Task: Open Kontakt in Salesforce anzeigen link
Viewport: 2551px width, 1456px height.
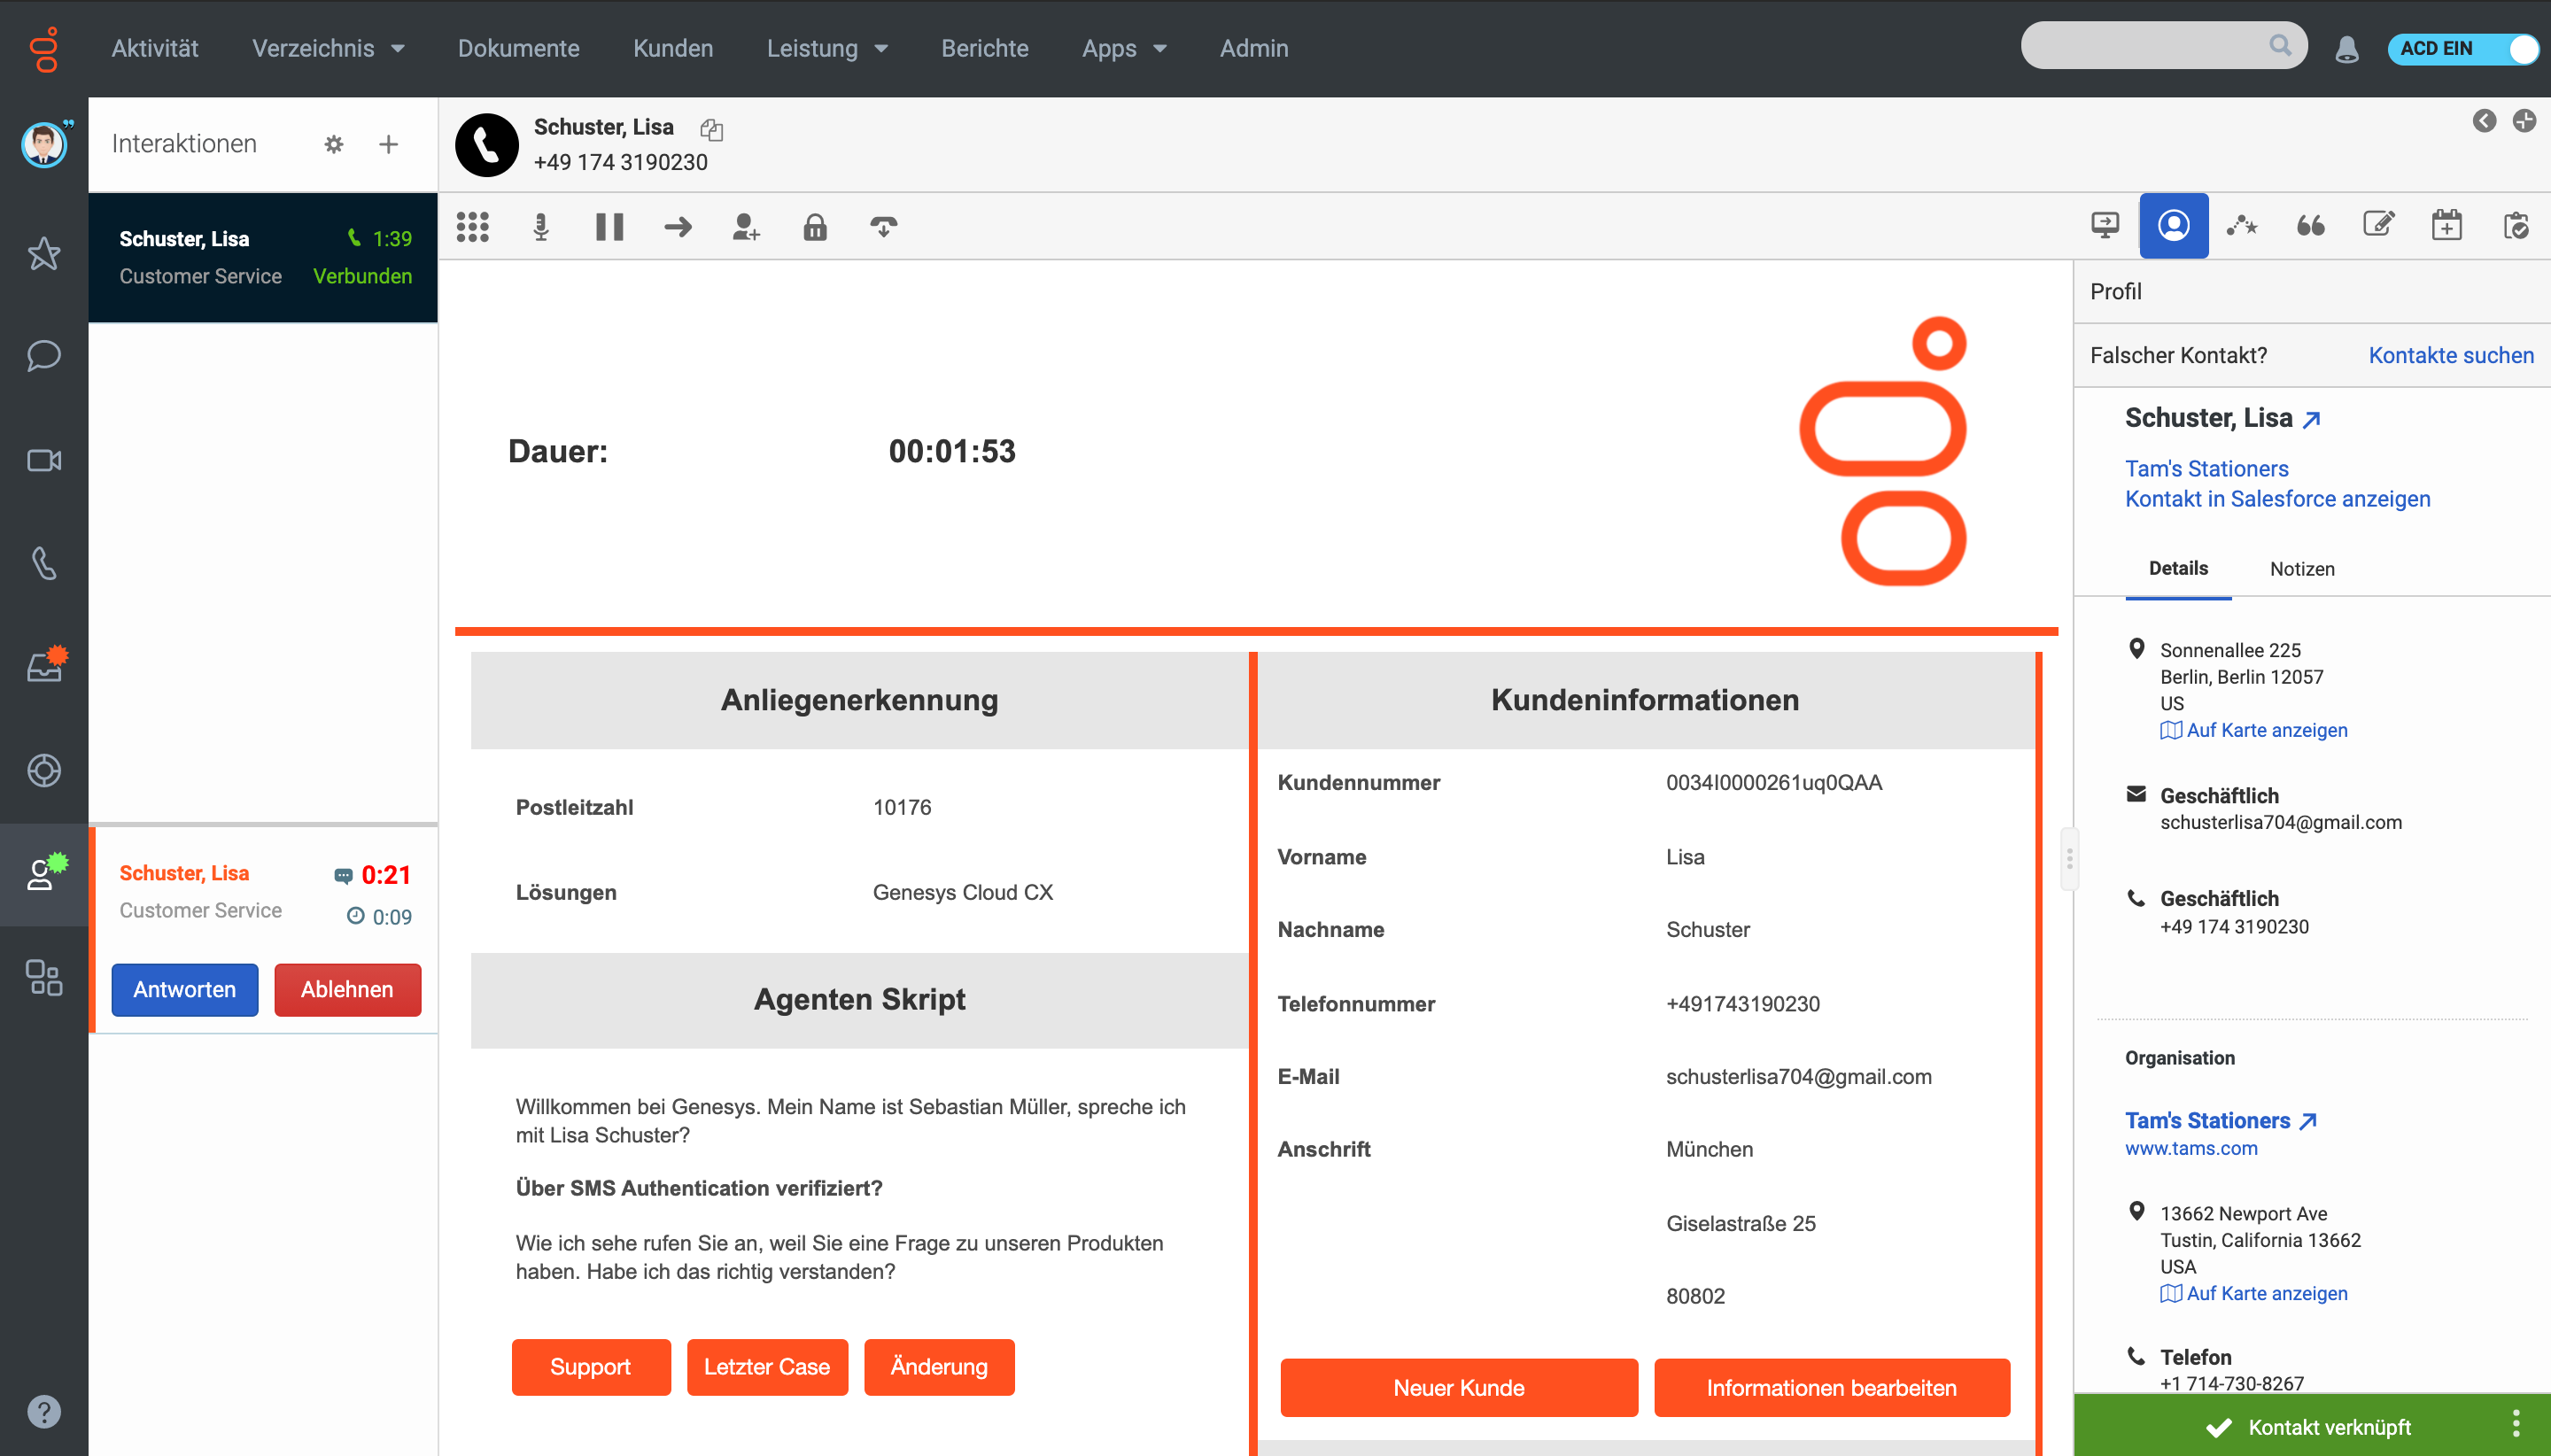Action: 2277,498
